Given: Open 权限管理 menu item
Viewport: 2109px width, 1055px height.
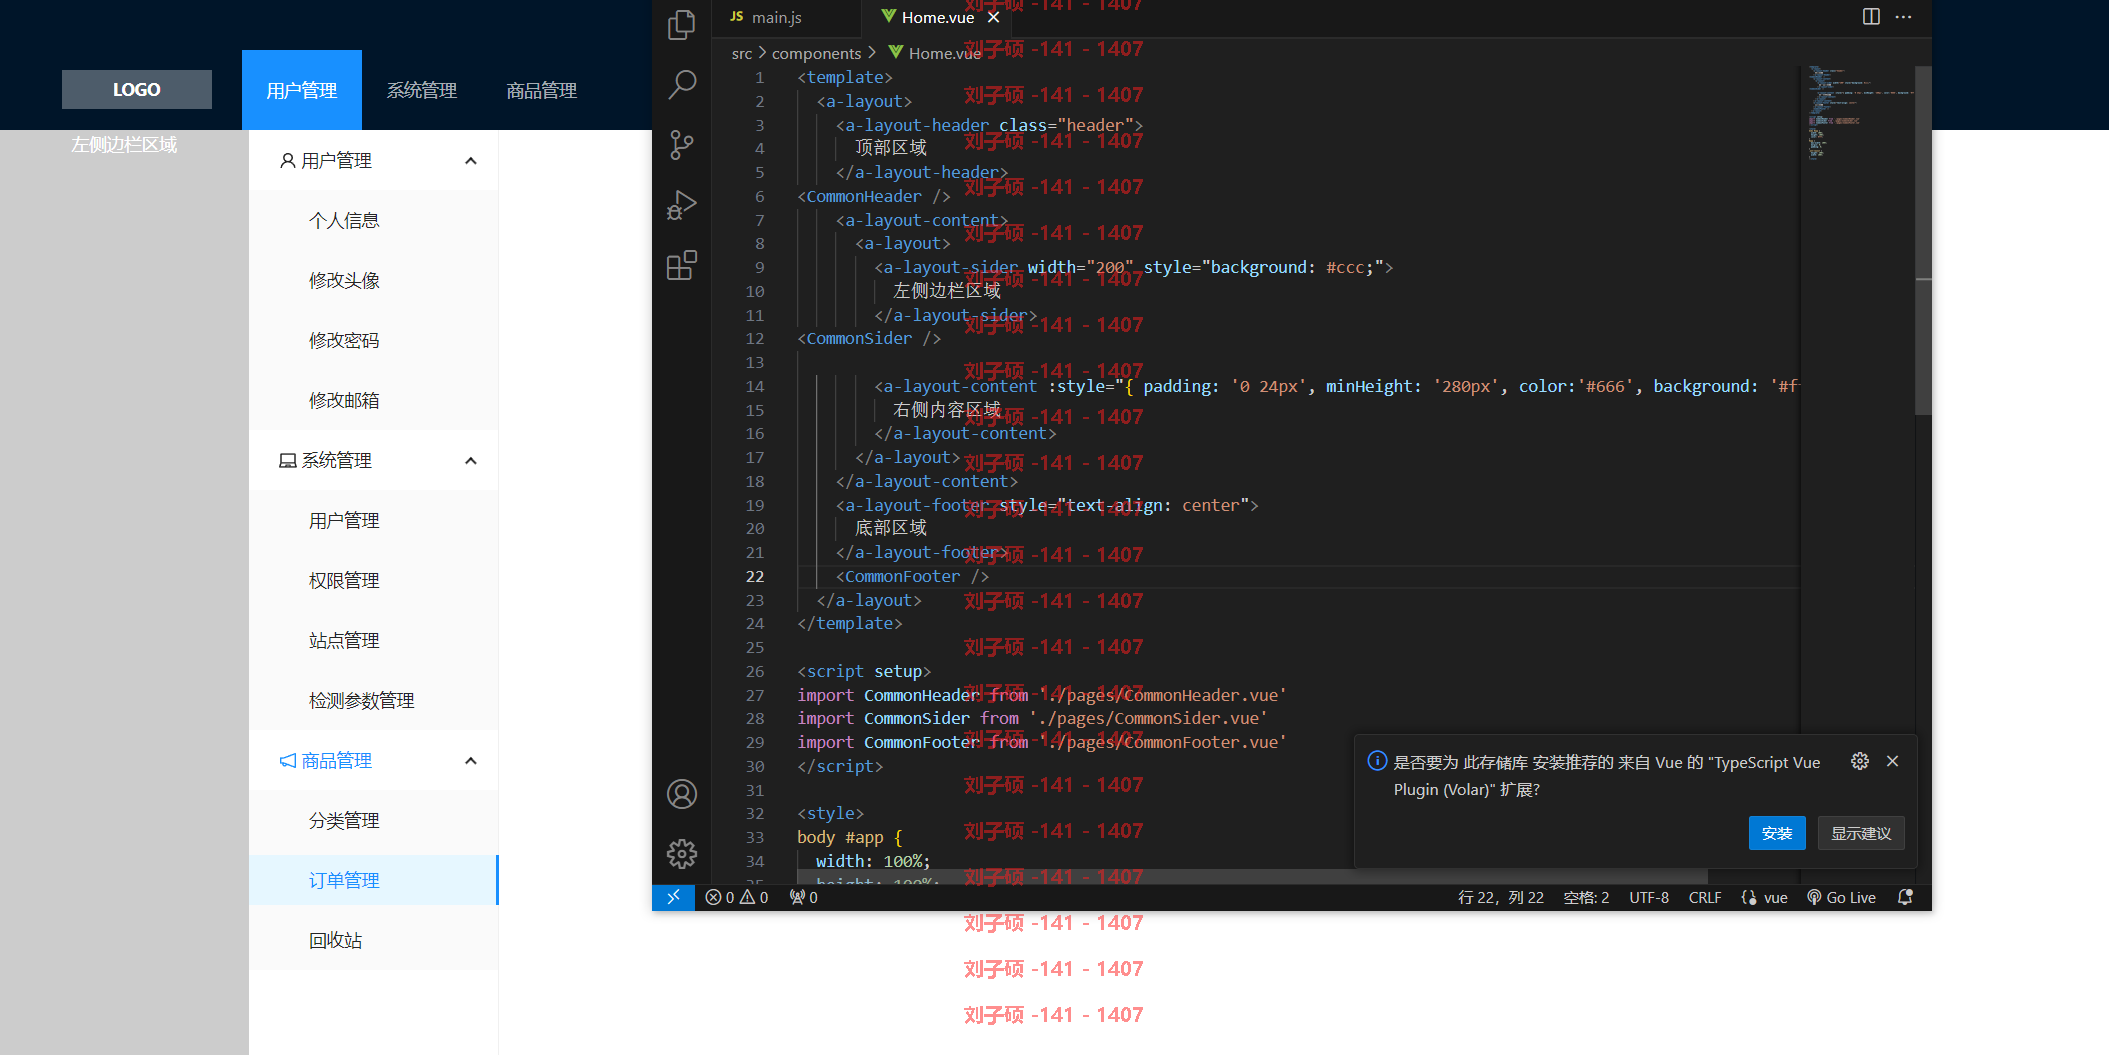Looking at the screenshot, I should click(x=374, y=580).
